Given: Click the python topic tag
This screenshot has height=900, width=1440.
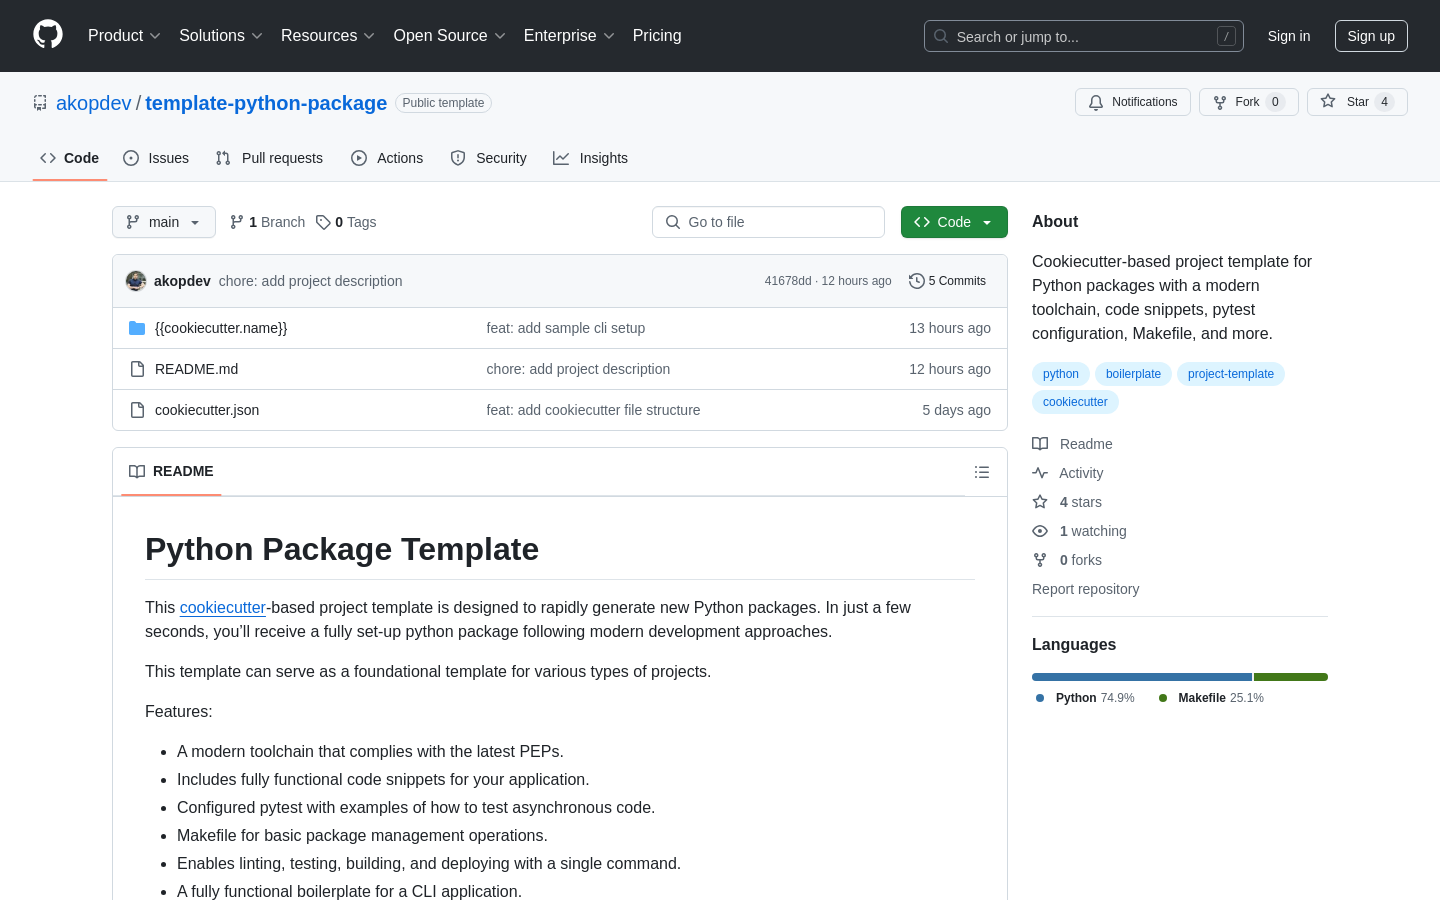Looking at the screenshot, I should [1061, 374].
